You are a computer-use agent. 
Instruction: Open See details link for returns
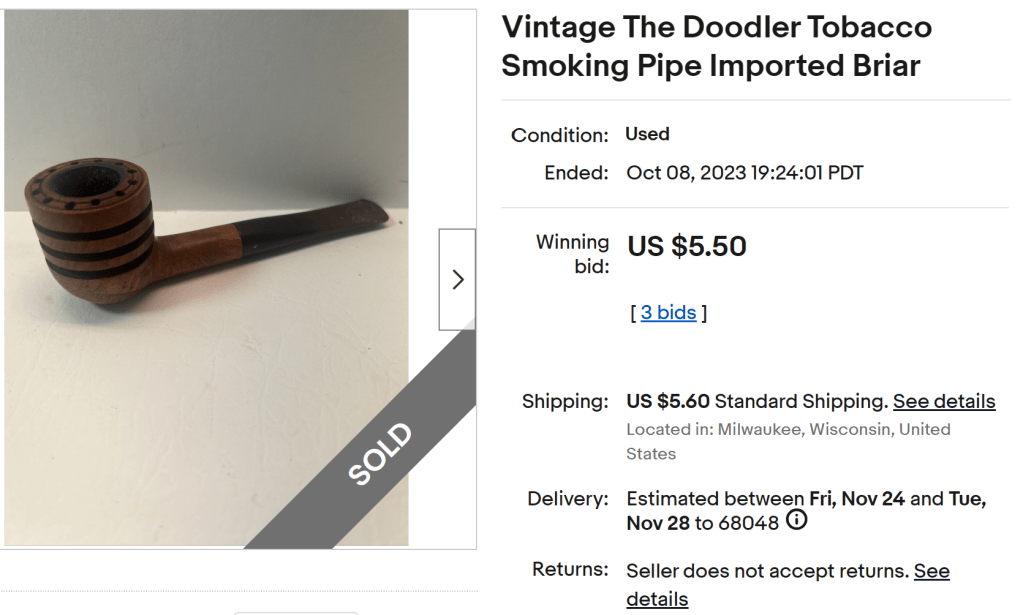click(x=931, y=572)
